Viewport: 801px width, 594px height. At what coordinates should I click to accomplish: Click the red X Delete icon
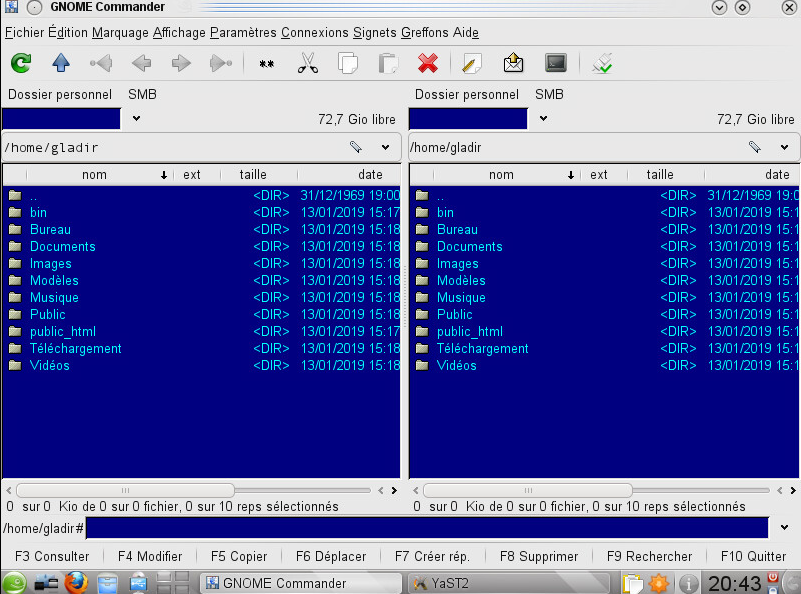coord(428,63)
